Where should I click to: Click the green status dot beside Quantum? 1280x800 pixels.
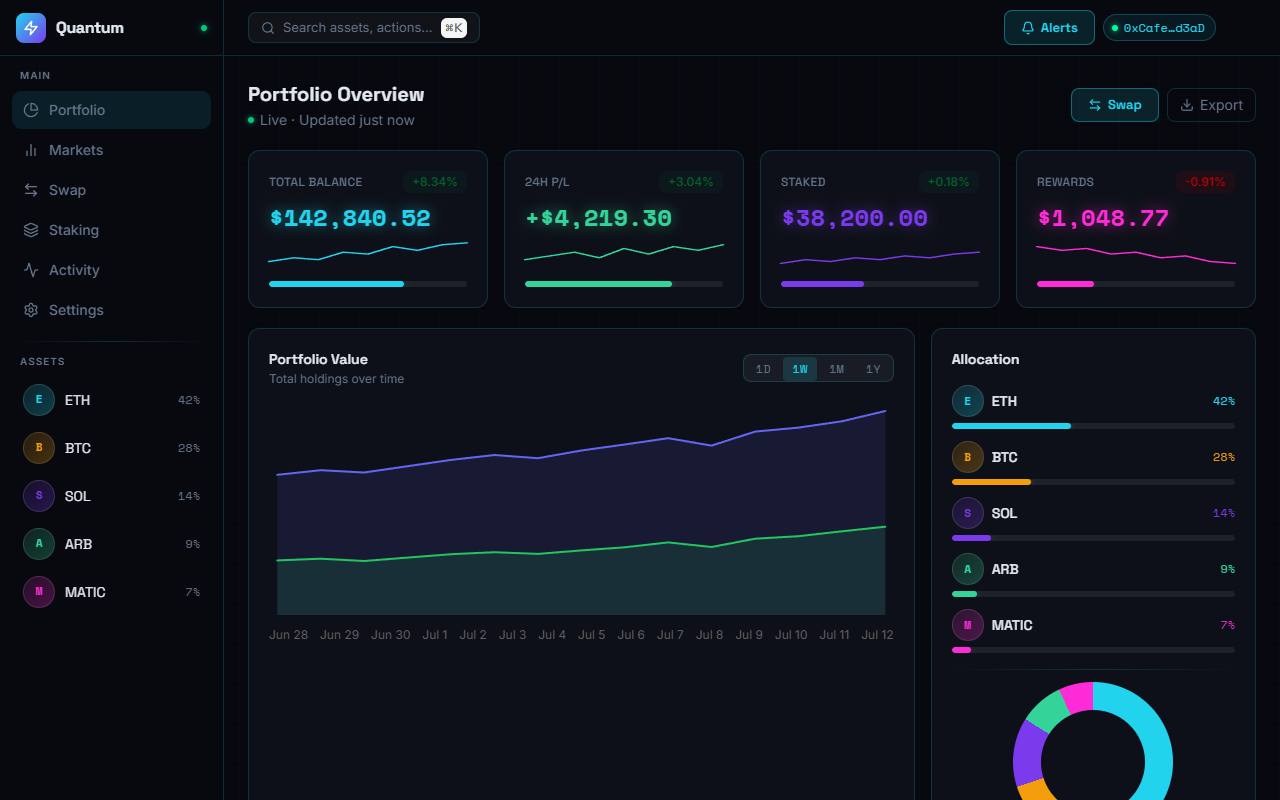(x=204, y=28)
